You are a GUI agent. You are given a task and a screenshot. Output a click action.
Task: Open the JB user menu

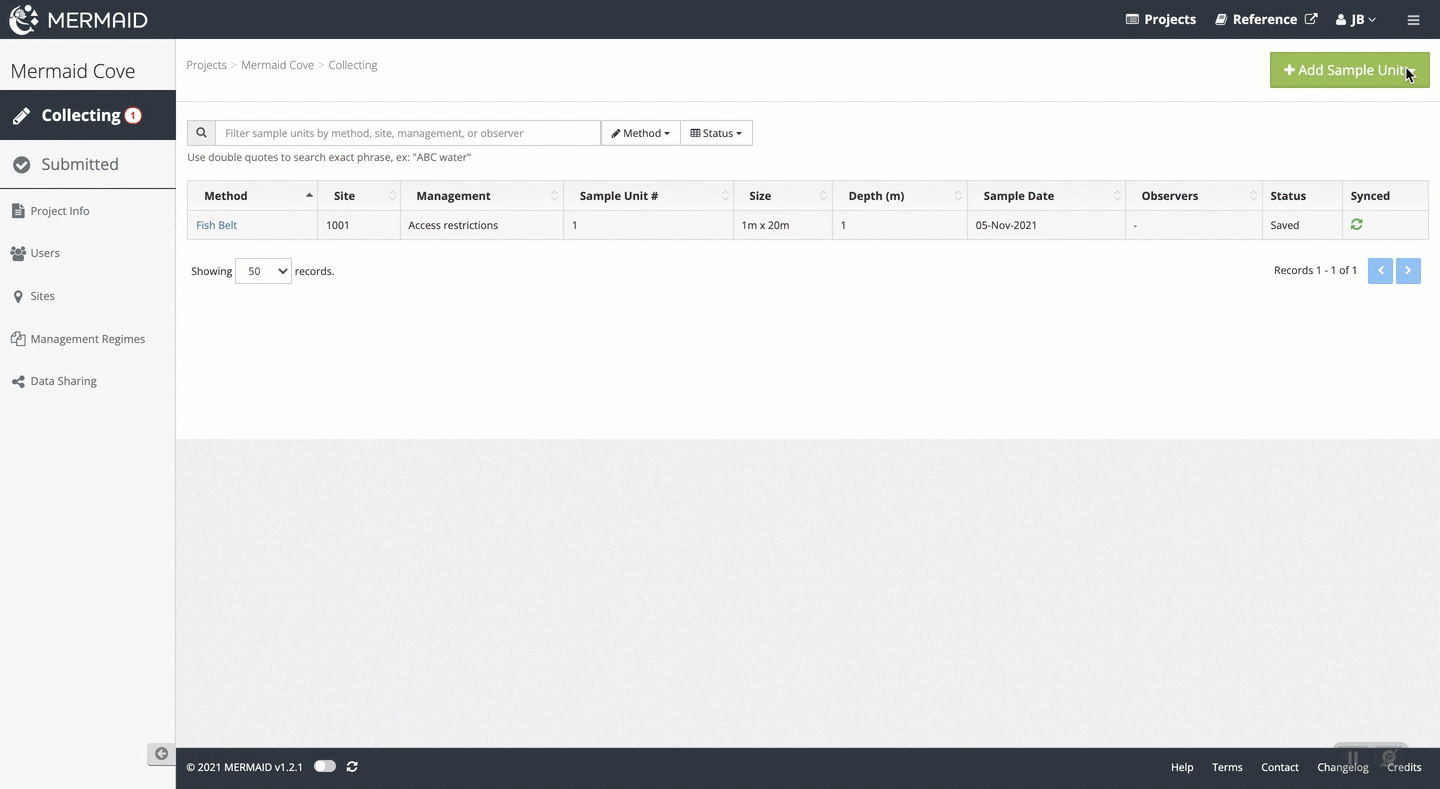(x=1356, y=20)
